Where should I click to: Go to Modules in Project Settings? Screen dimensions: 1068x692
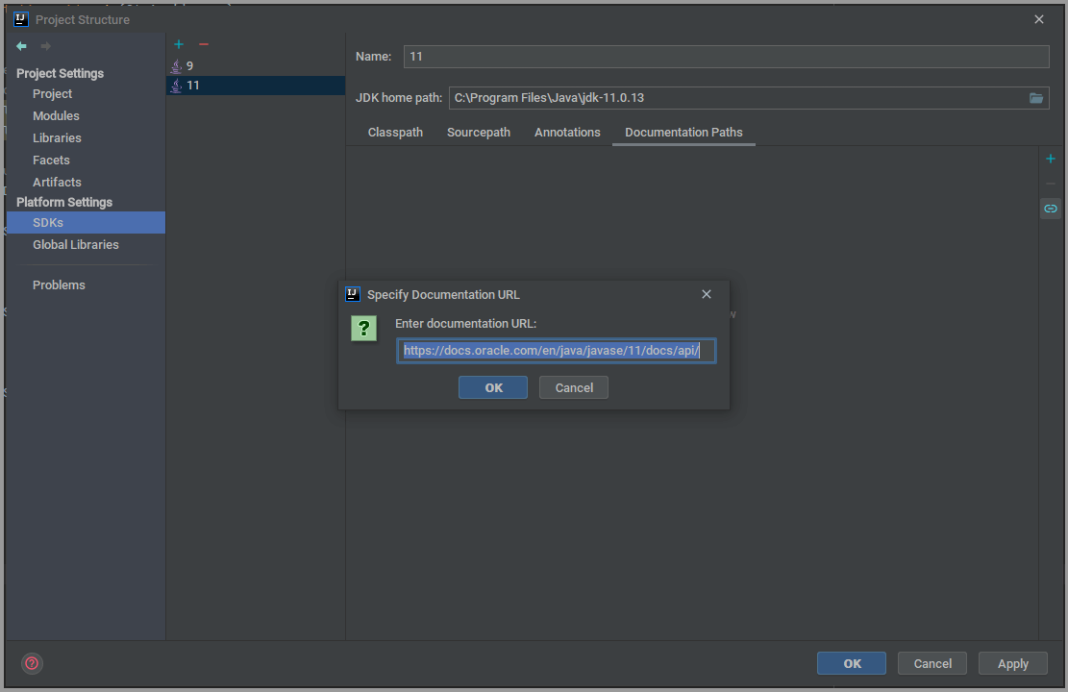56,116
